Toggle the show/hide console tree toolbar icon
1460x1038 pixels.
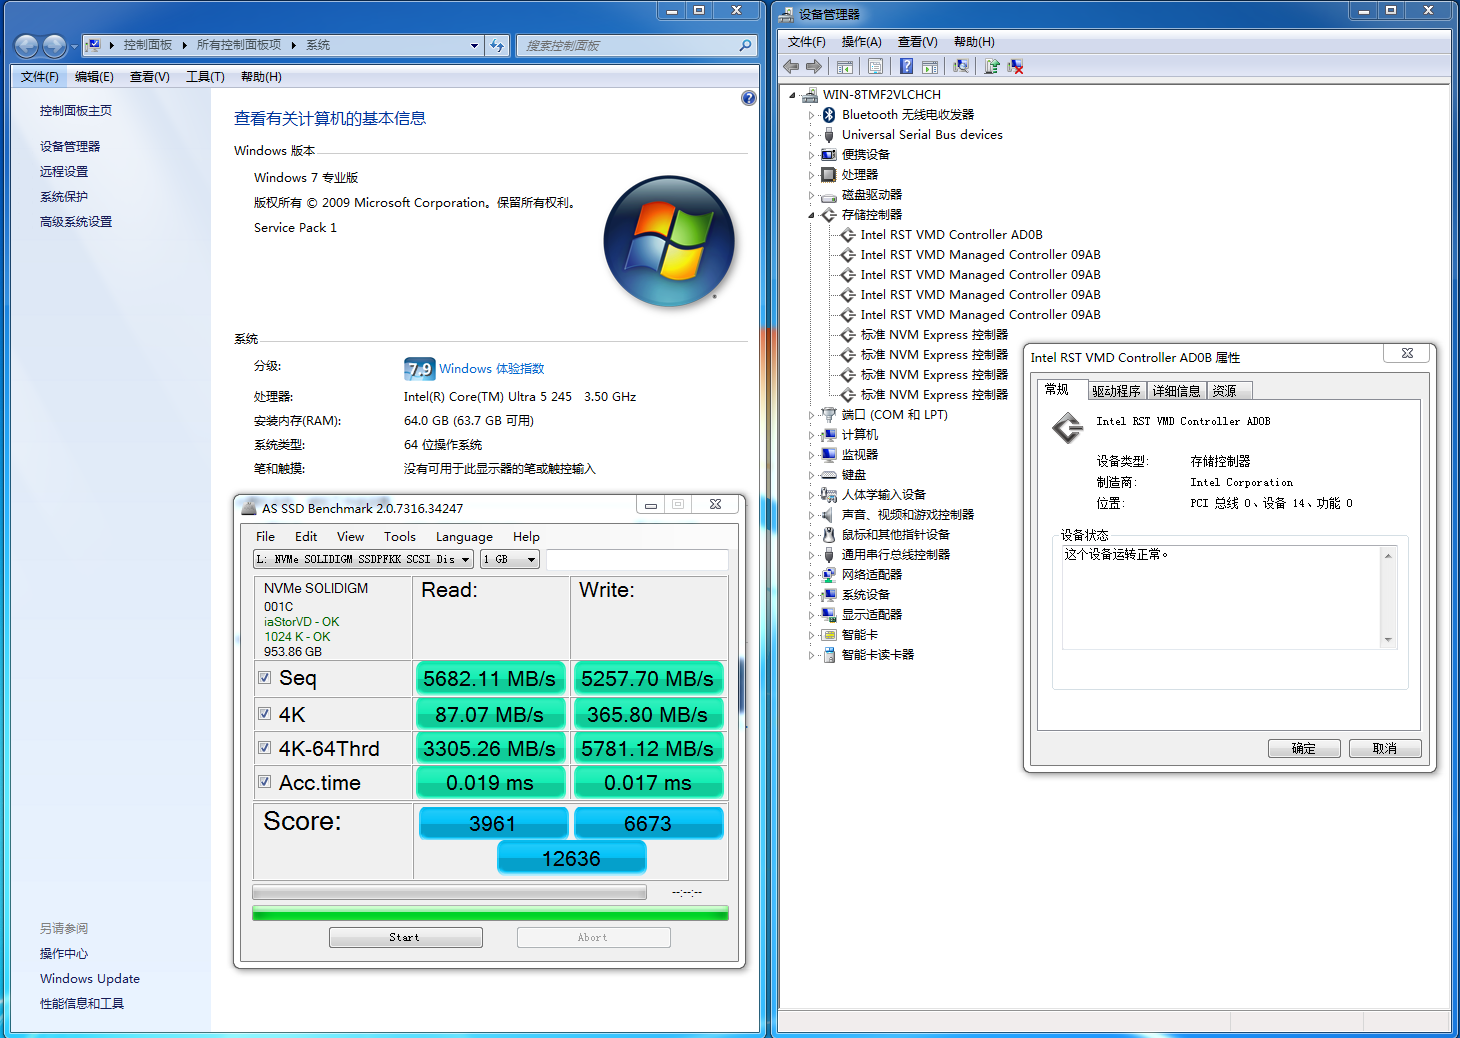(x=845, y=67)
